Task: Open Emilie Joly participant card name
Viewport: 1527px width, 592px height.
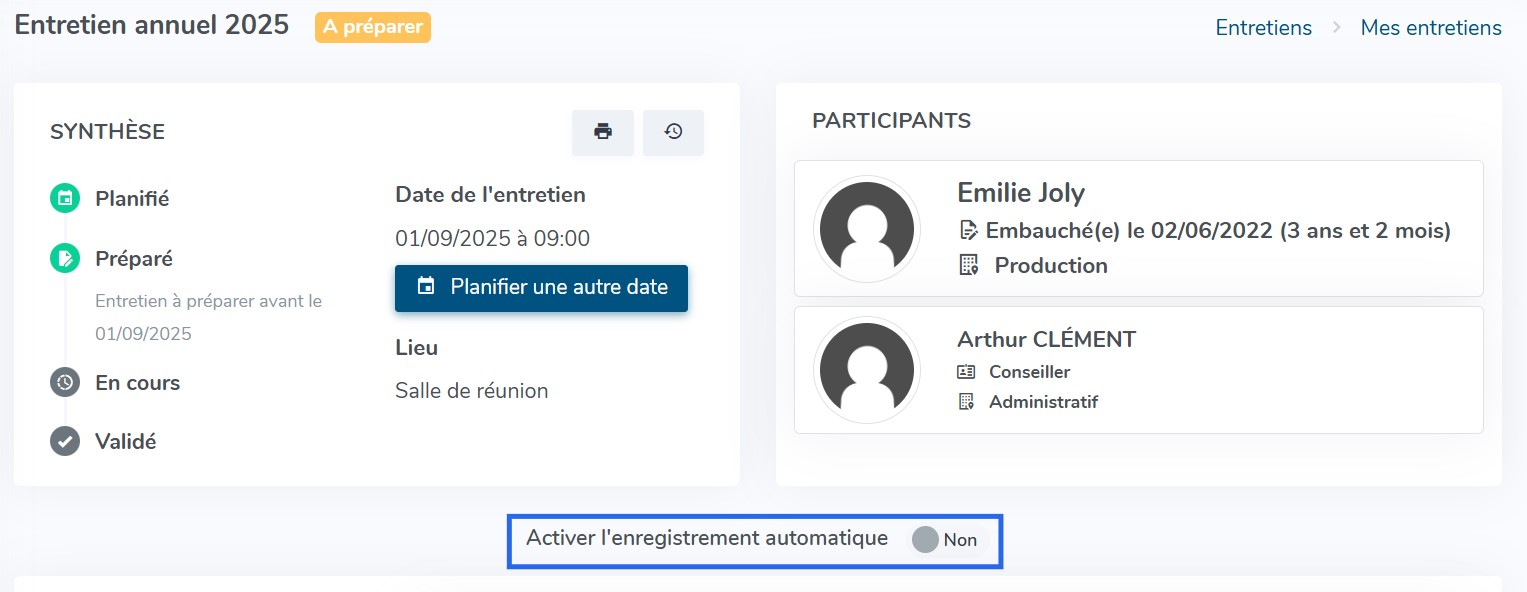Action: click(1021, 192)
